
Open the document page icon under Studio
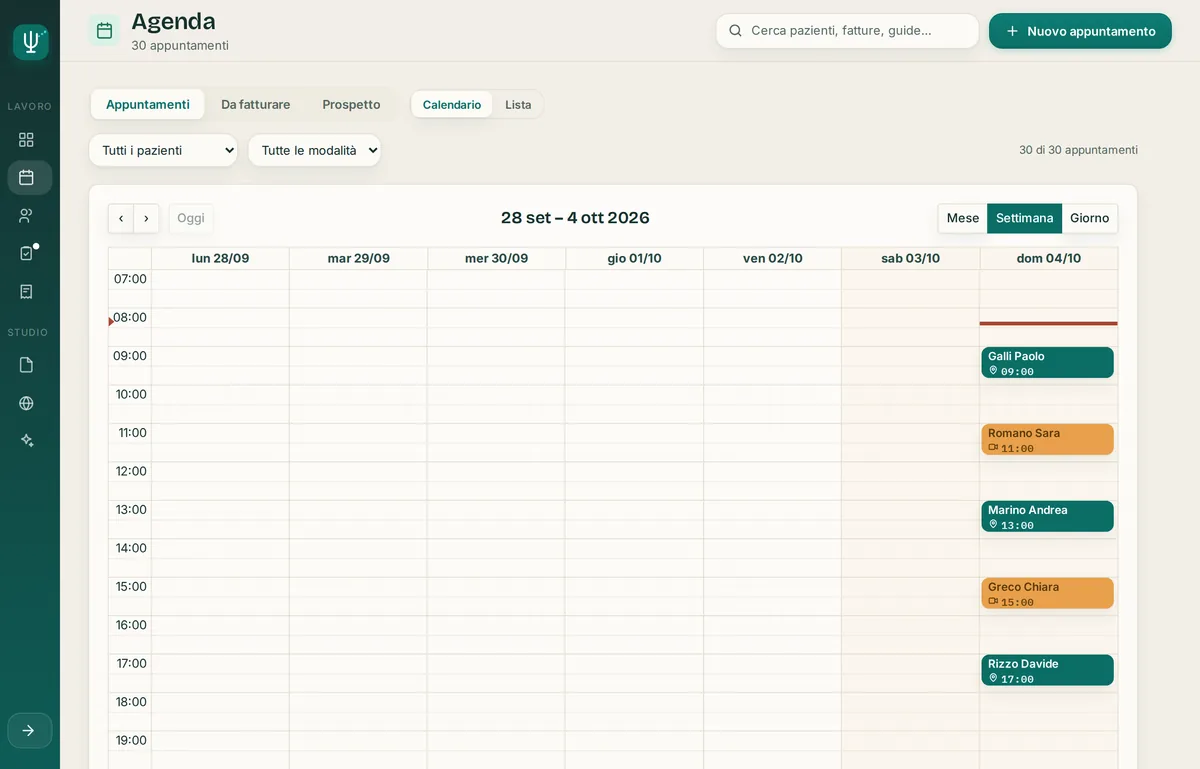click(x=27, y=365)
